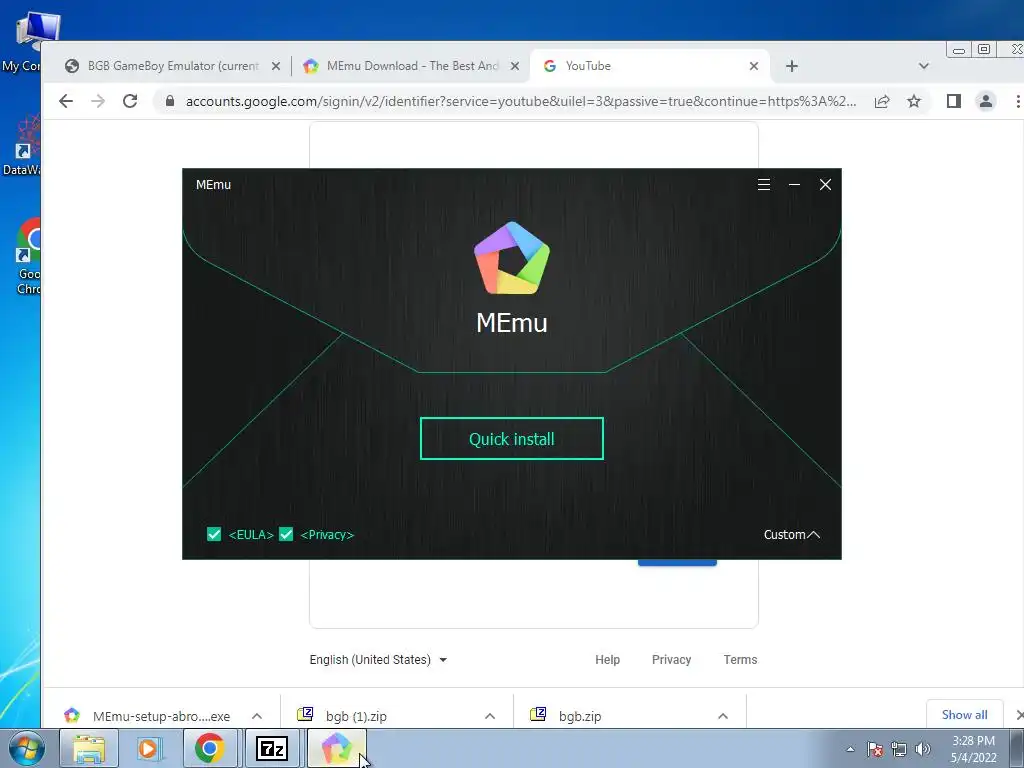Click Chrome icon in taskbar
The width and height of the screenshot is (1024, 768).
pyautogui.click(x=210, y=748)
